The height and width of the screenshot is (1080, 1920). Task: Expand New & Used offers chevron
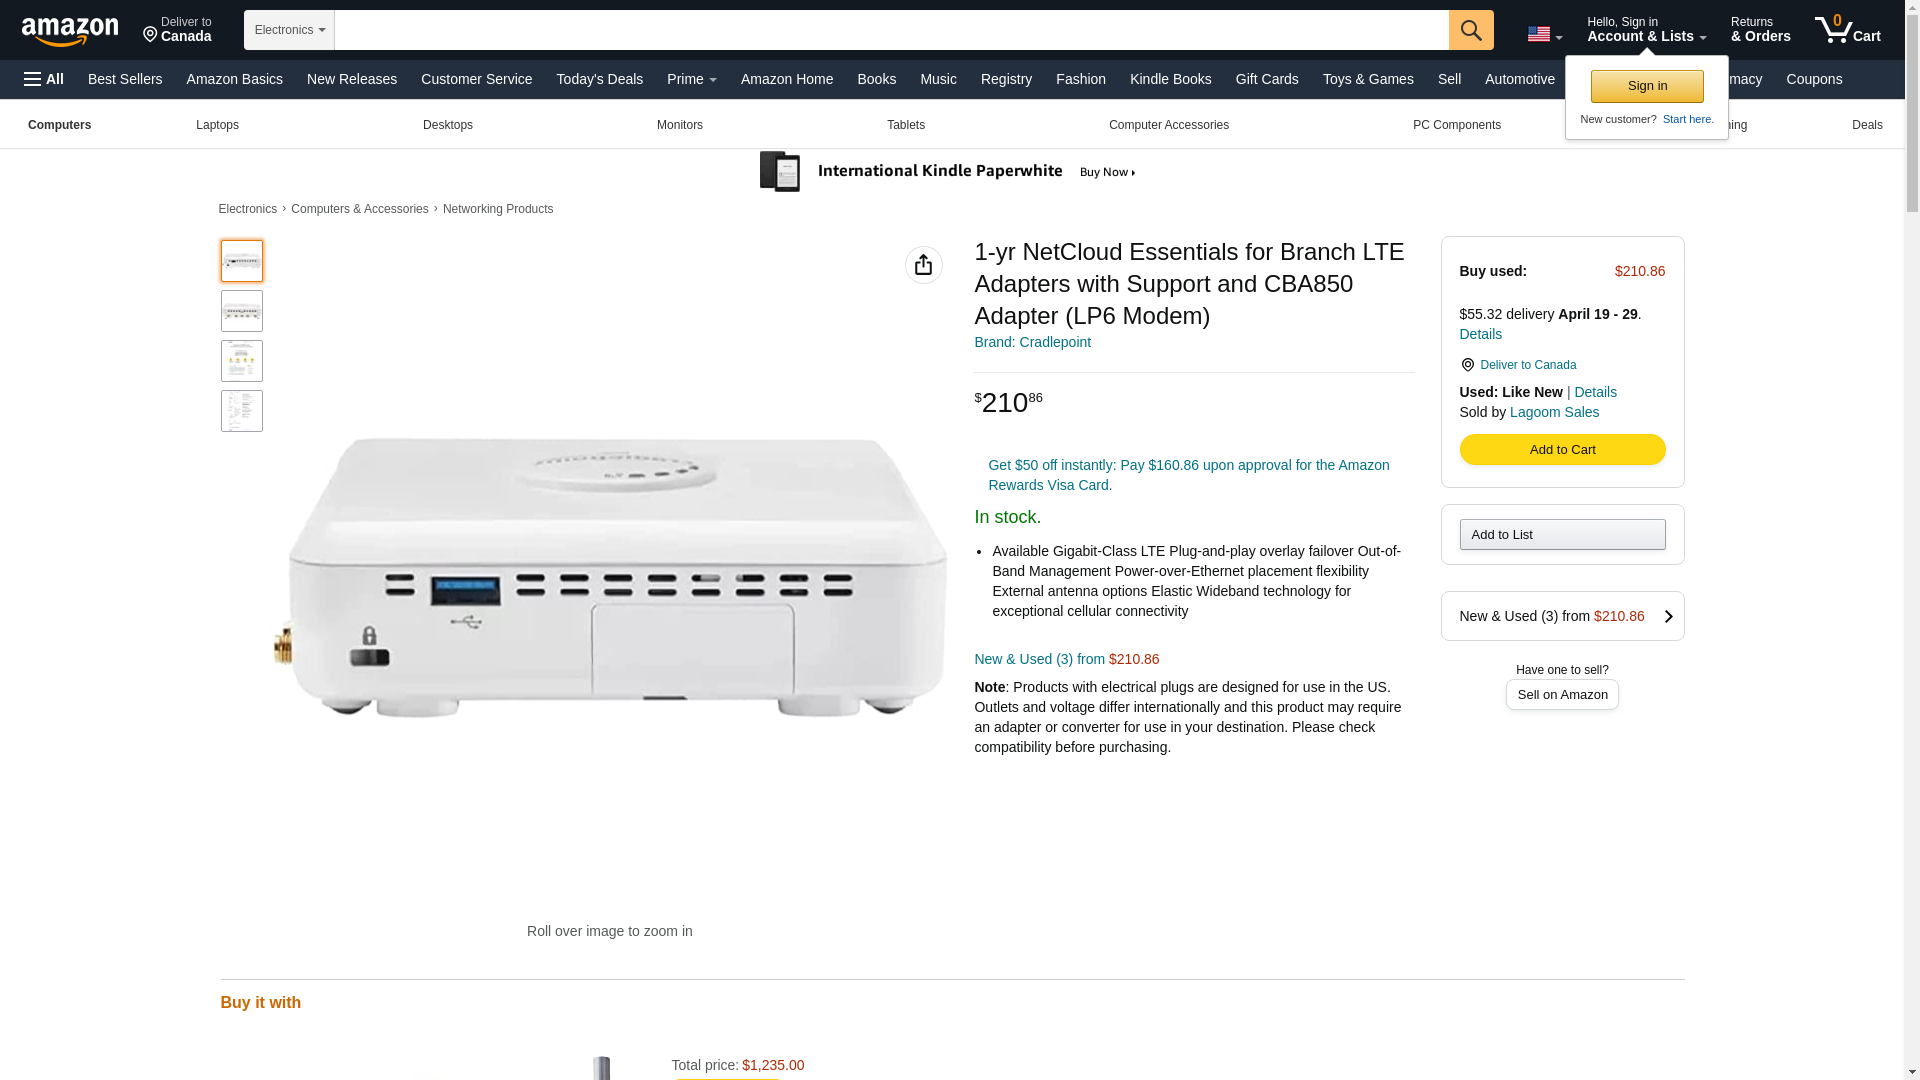(1667, 616)
